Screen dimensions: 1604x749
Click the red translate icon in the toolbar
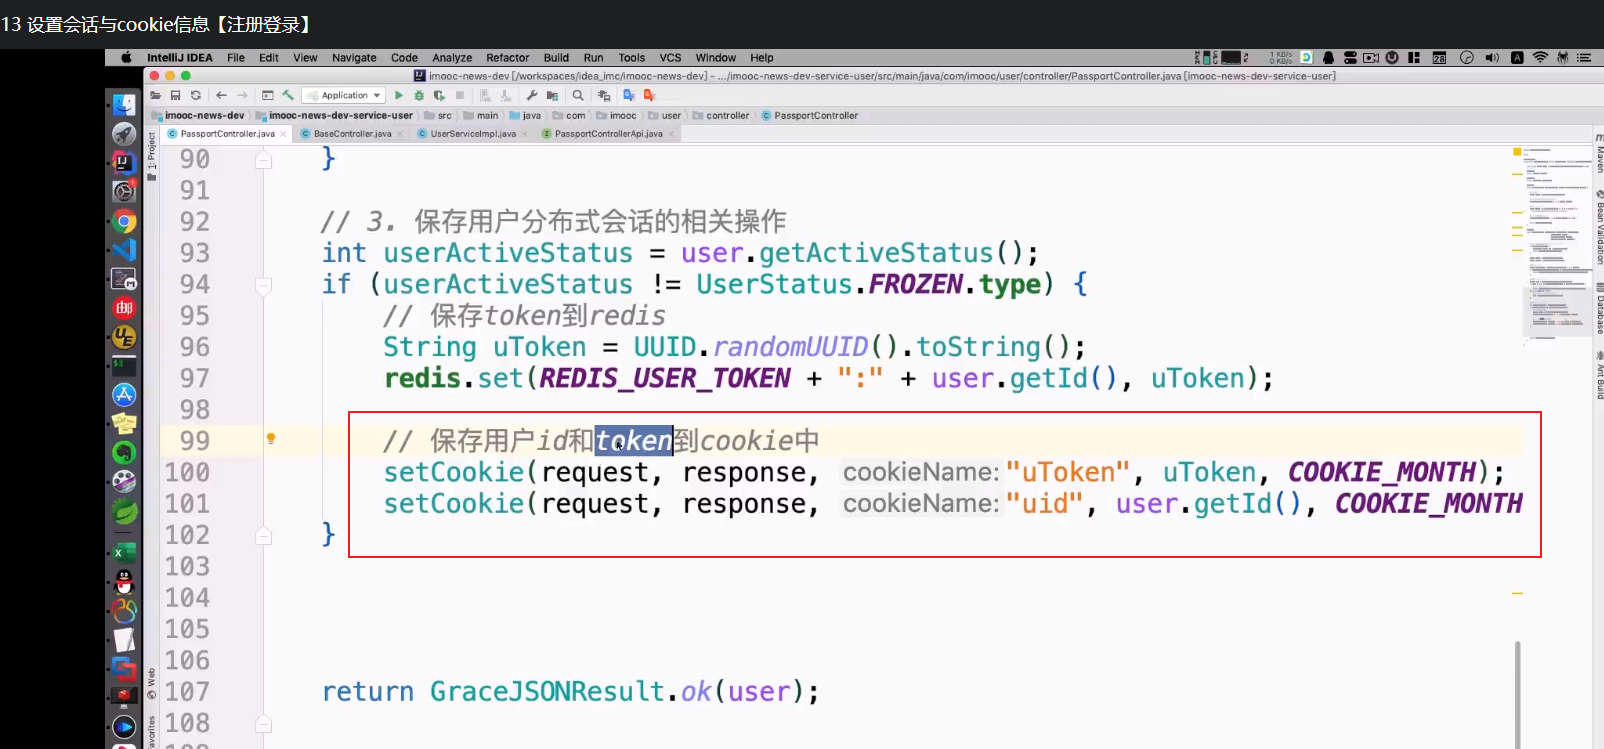pos(649,95)
